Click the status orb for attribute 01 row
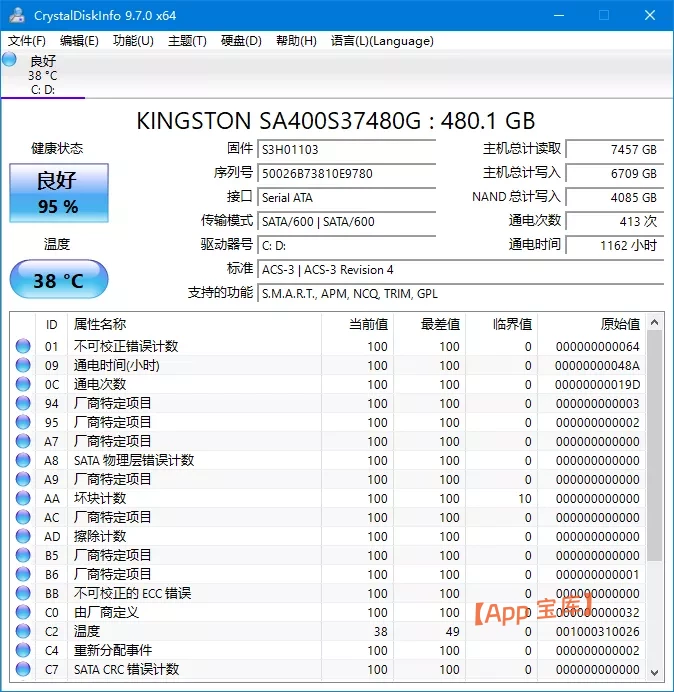The image size is (674, 692). (23, 347)
